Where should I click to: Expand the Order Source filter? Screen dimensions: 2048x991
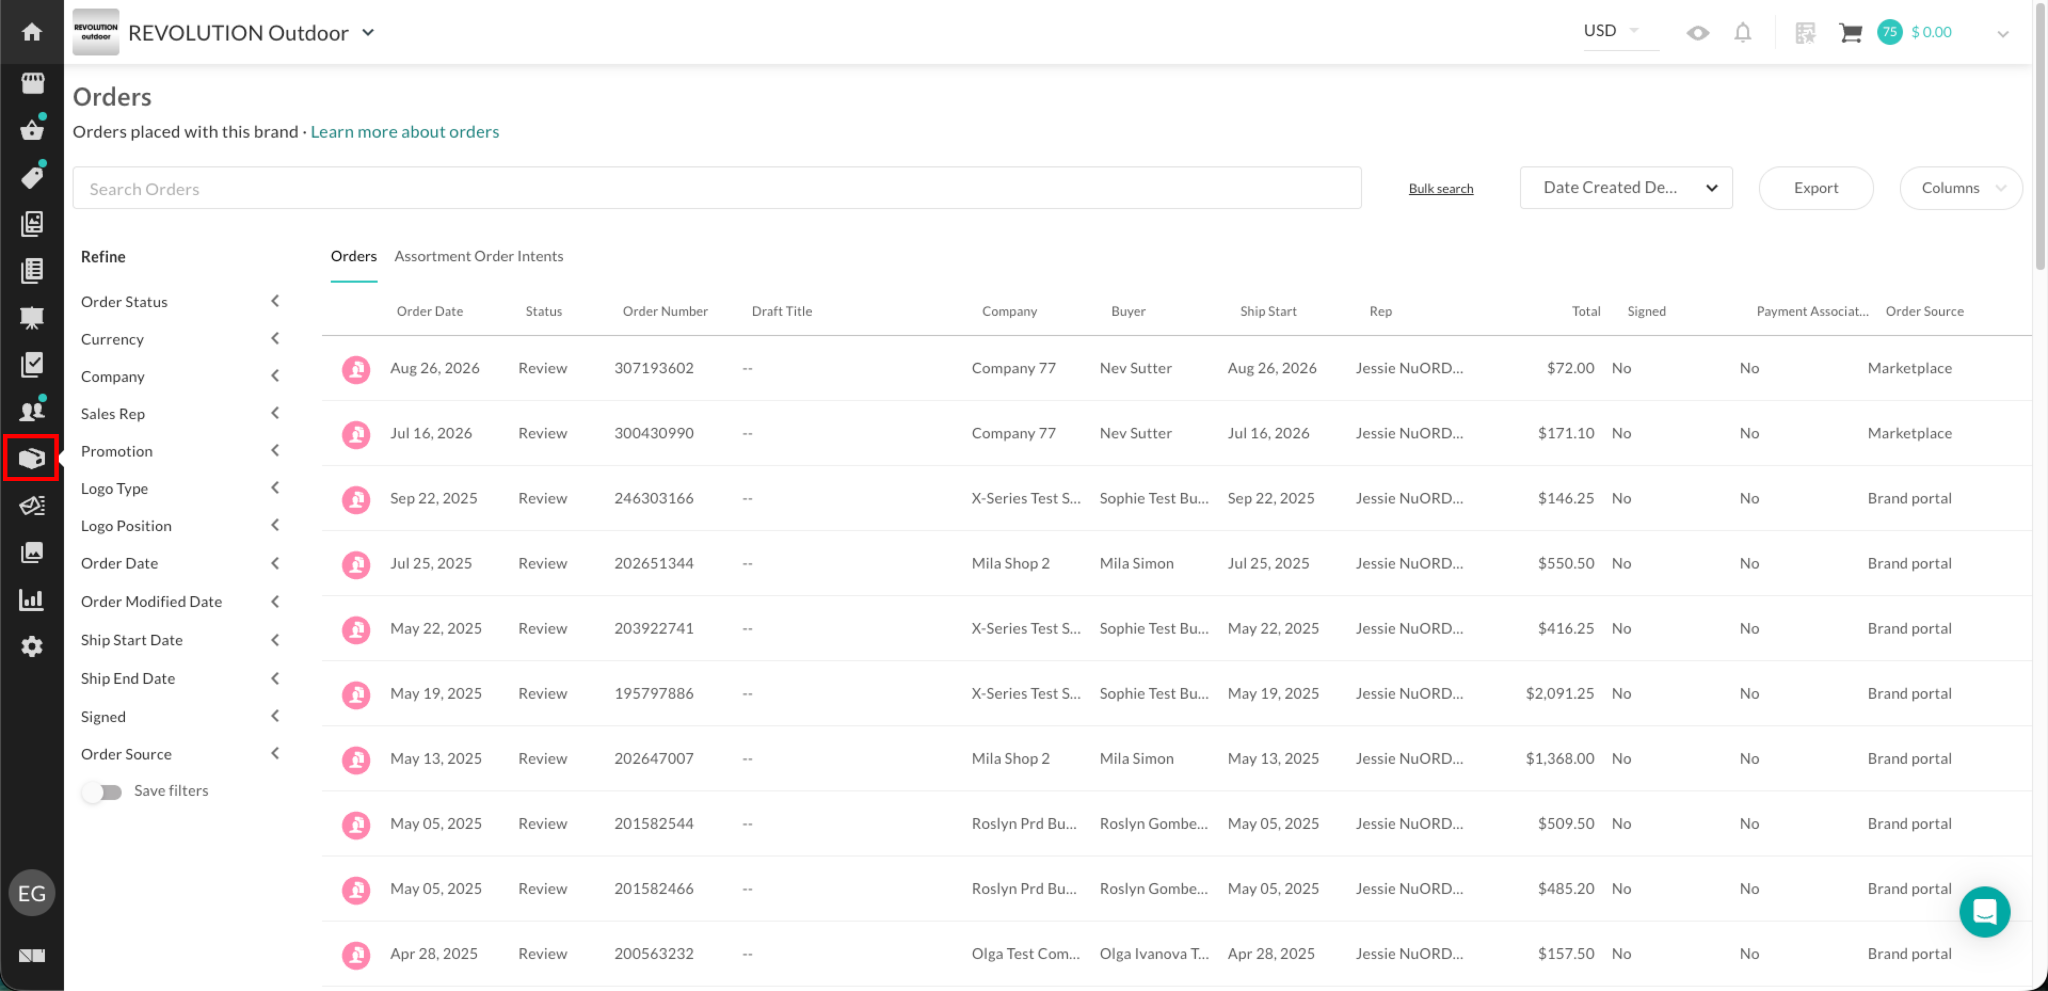coord(275,753)
